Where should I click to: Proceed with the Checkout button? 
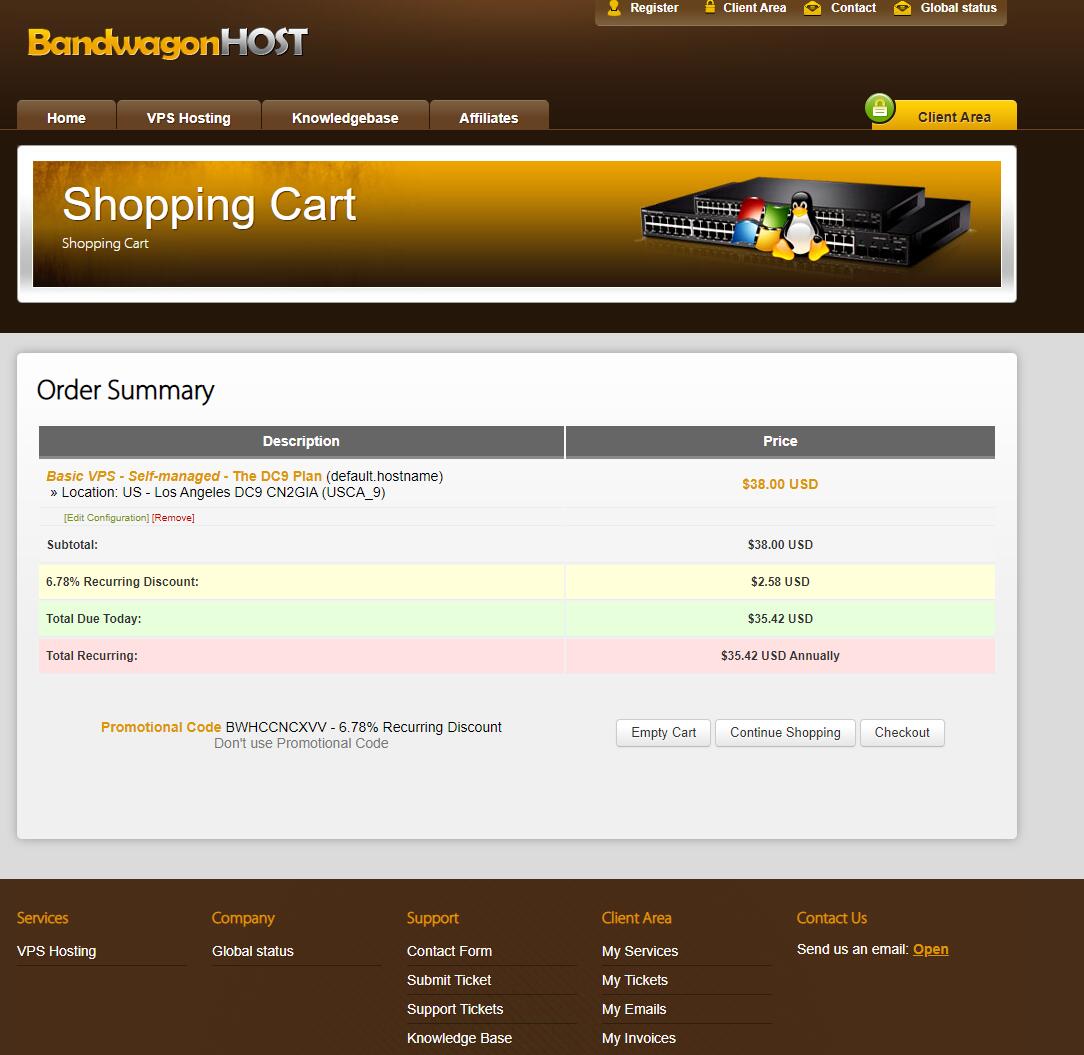902,733
